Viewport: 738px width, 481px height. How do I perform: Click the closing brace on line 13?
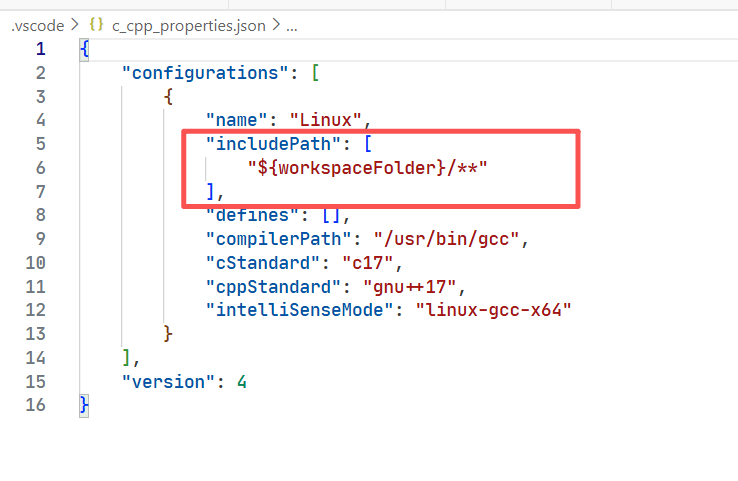pyautogui.click(x=168, y=334)
